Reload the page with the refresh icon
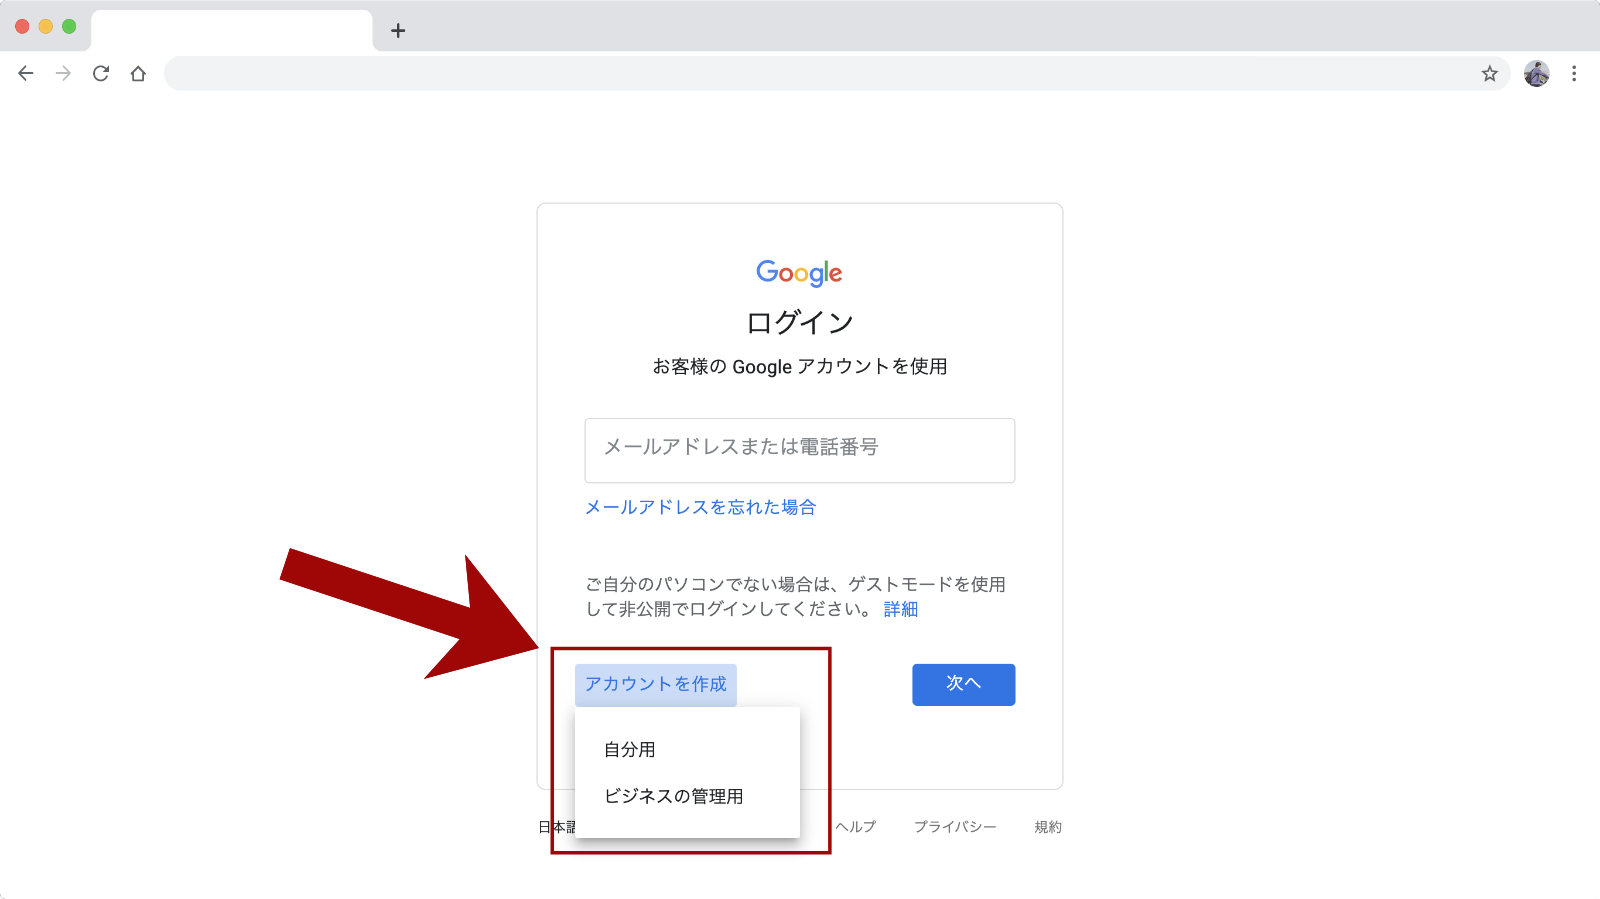The image size is (1600, 899). point(101,73)
